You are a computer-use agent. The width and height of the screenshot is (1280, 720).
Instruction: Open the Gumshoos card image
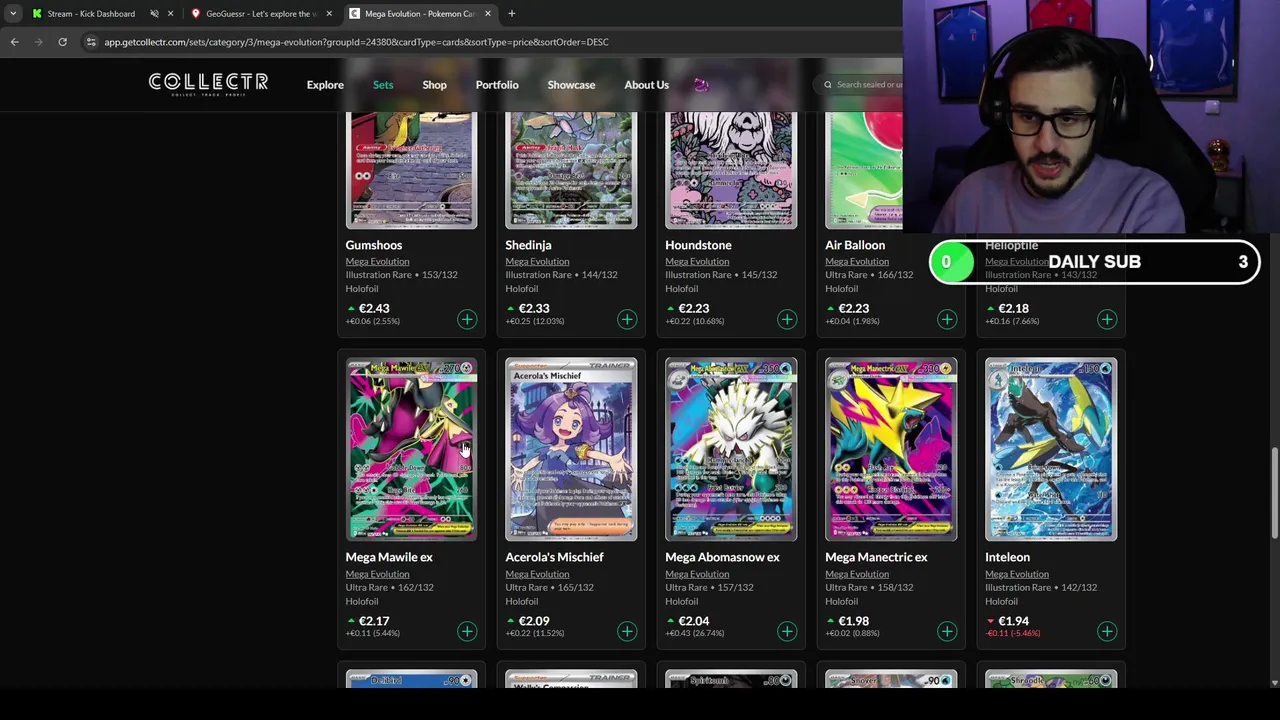(411, 170)
